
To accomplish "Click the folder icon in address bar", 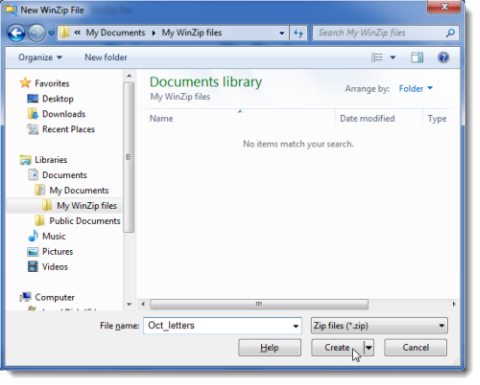I will coord(65,33).
